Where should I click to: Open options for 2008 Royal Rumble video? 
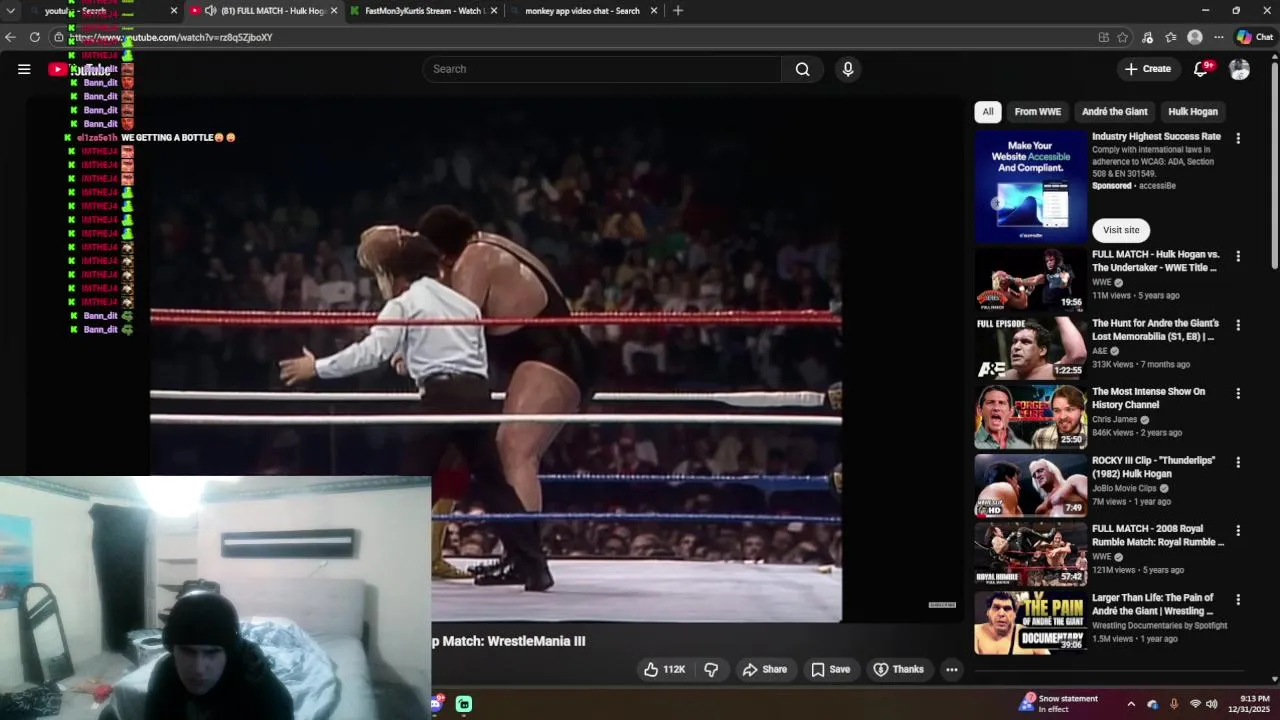pyautogui.click(x=1238, y=530)
